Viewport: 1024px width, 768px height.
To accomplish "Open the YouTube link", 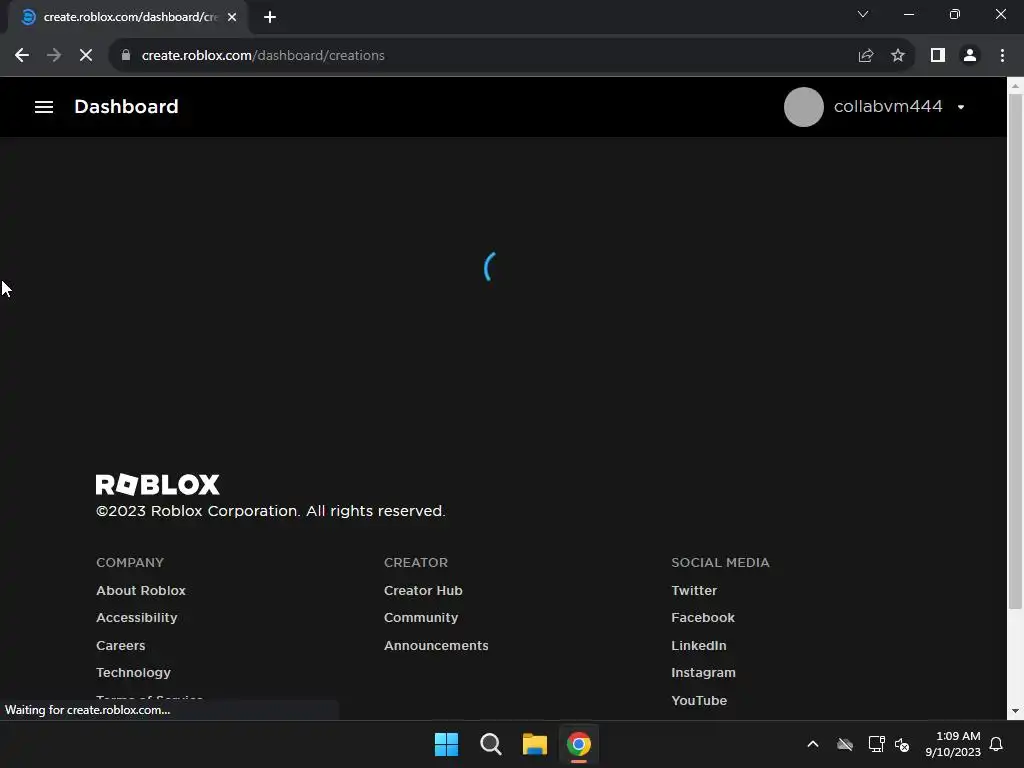I will pos(699,700).
